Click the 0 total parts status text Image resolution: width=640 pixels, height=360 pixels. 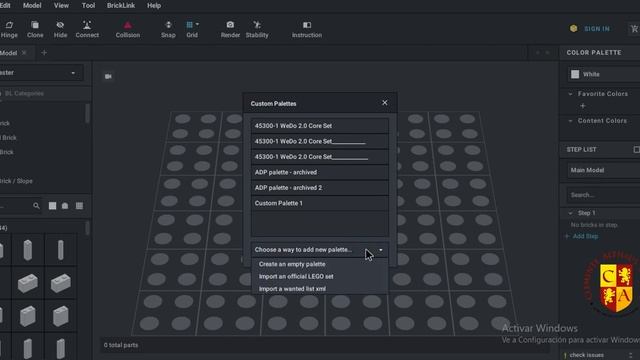[x=121, y=345]
